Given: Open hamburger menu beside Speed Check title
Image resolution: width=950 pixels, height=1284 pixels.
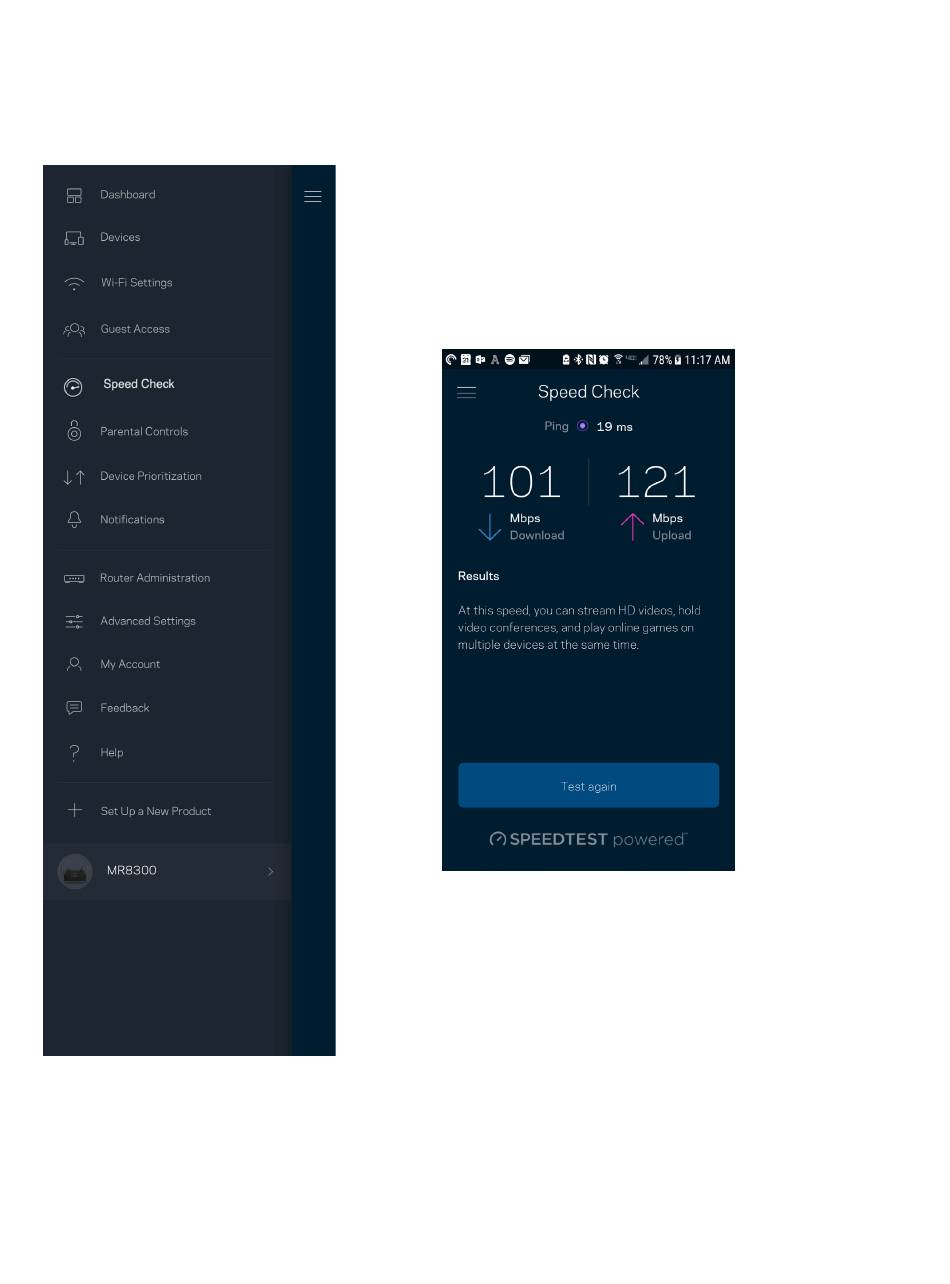Looking at the screenshot, I should click(467, 392).
